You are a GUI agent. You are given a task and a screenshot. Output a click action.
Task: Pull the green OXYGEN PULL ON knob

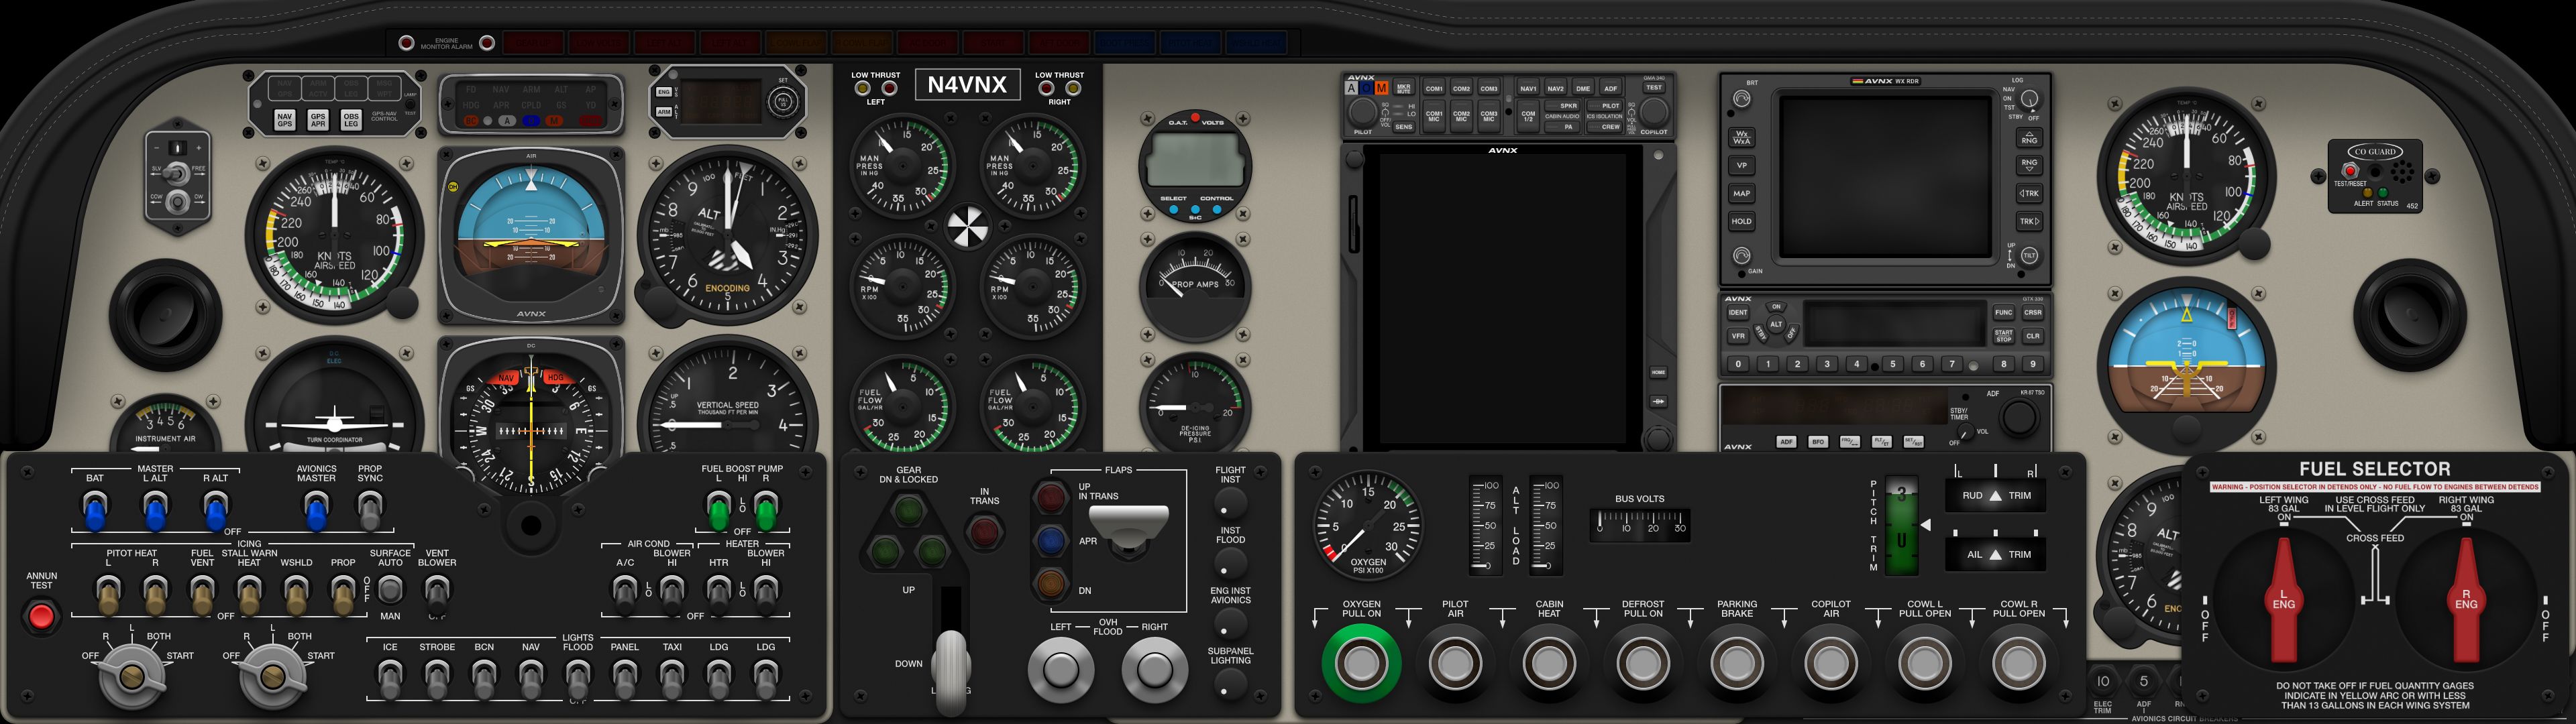pos(1361,663)
